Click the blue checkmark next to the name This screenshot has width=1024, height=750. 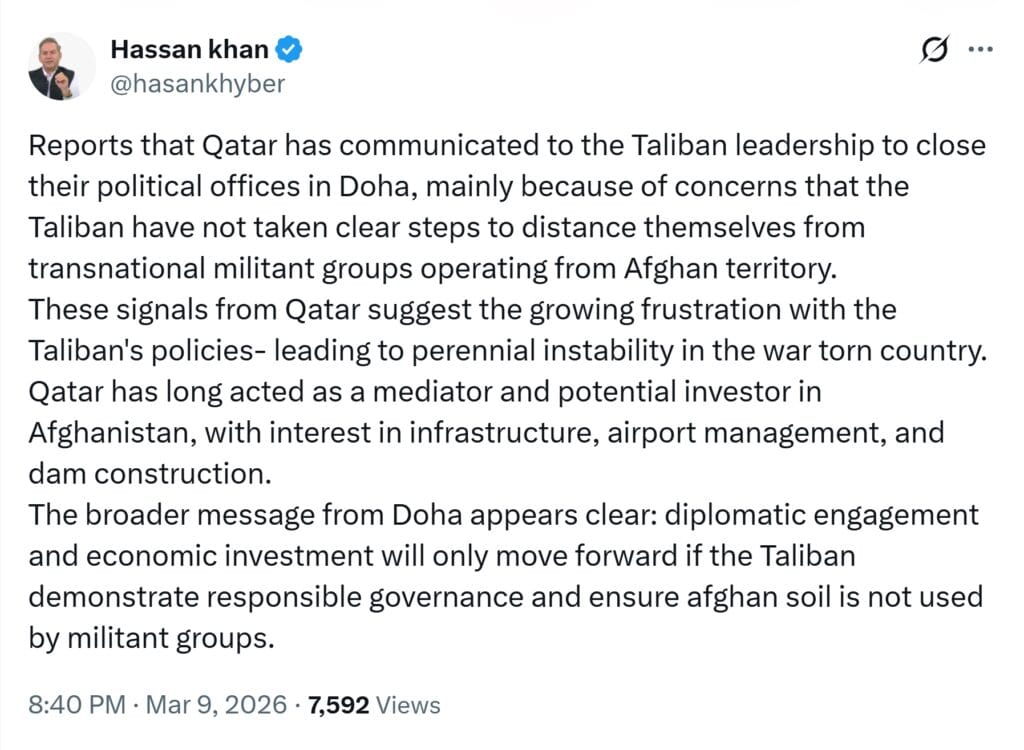288,48
